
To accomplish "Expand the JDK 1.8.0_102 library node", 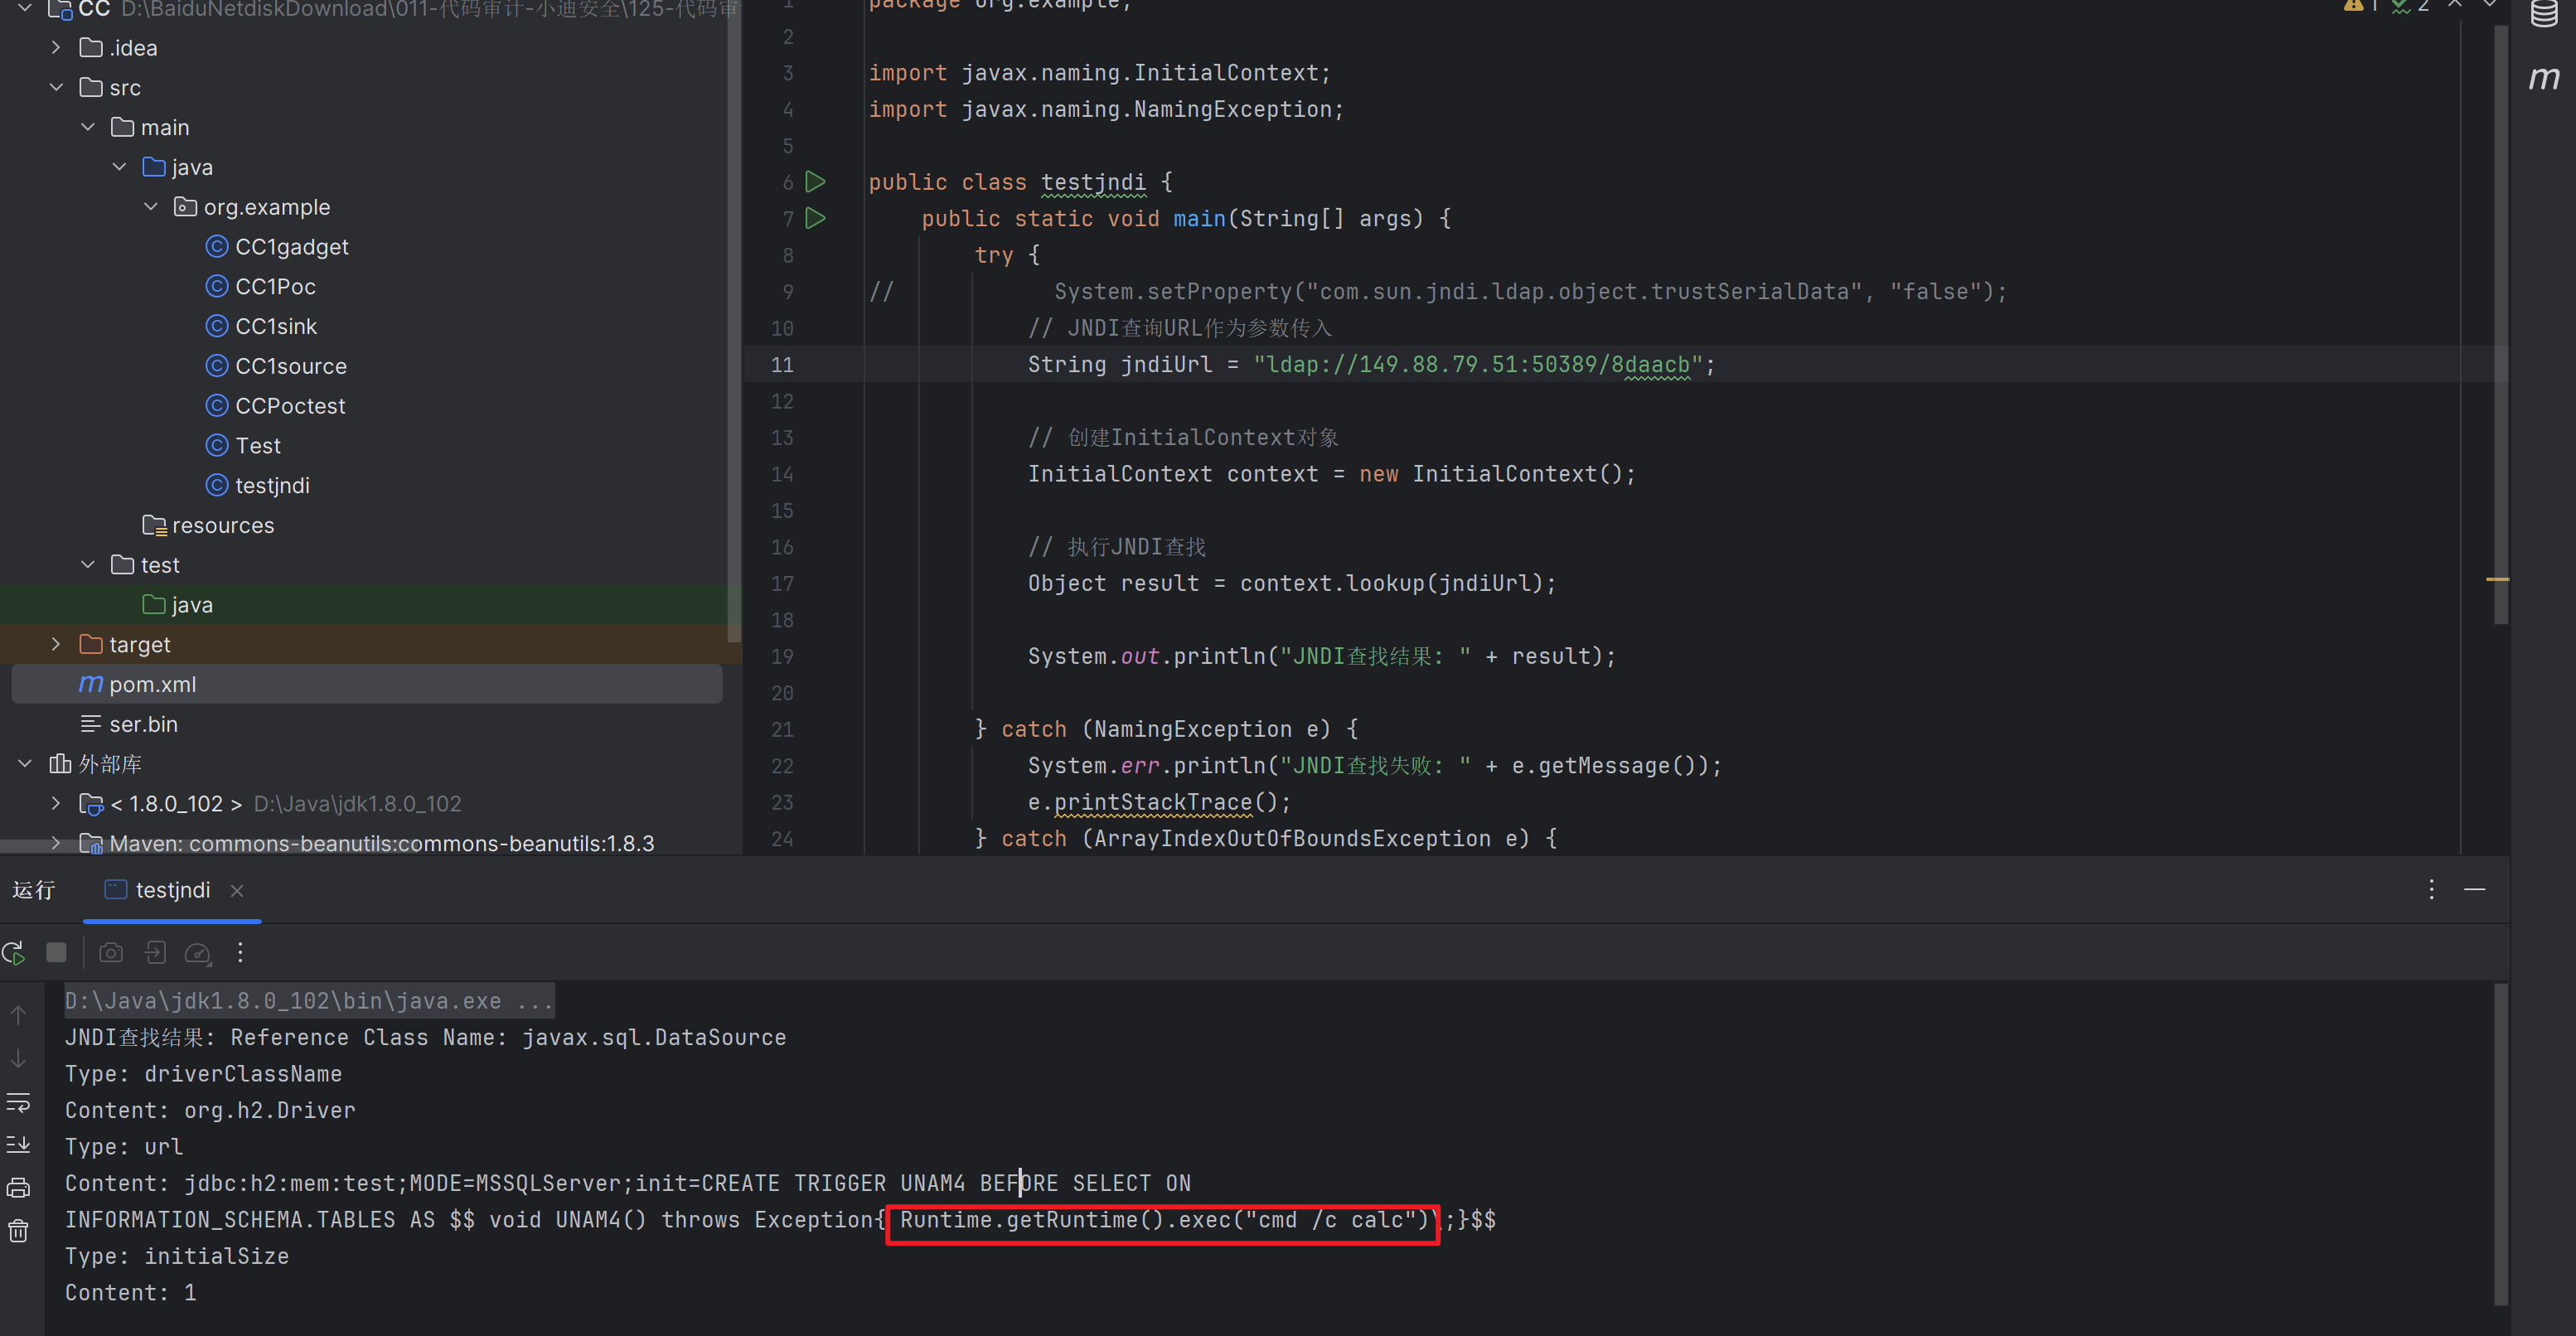I will [x=56, y=804].
